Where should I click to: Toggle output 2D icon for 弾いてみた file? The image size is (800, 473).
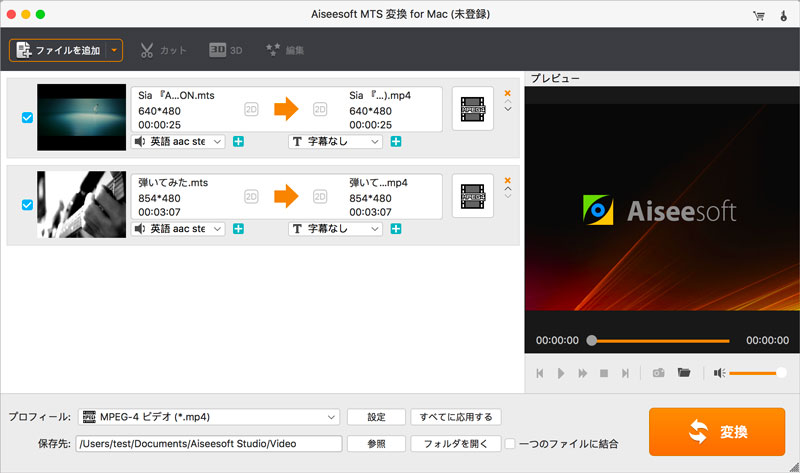(320, 196)
